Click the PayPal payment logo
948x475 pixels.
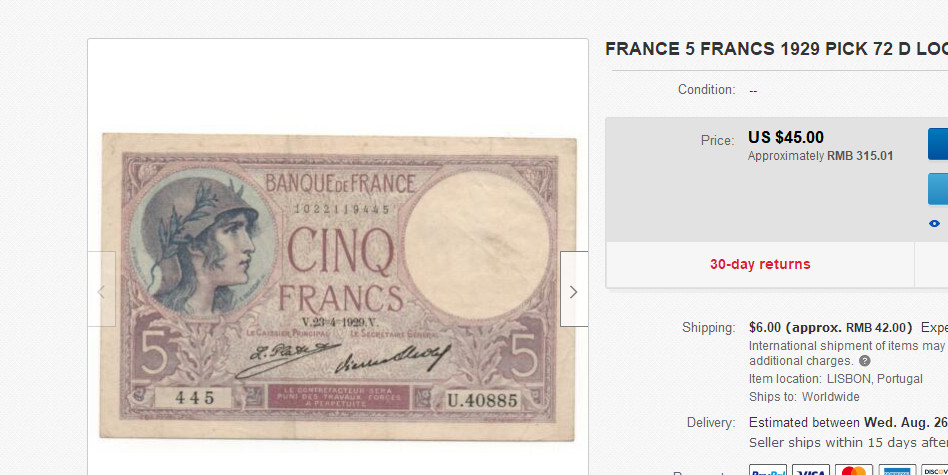(x=768, y=470)
